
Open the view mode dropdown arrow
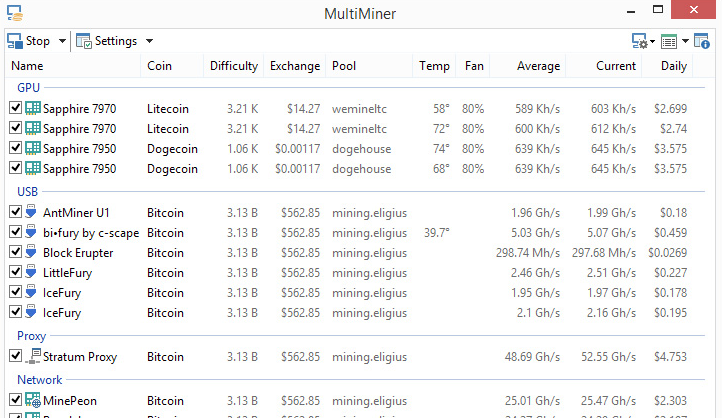pyautogui.click(x=685, y=41)
